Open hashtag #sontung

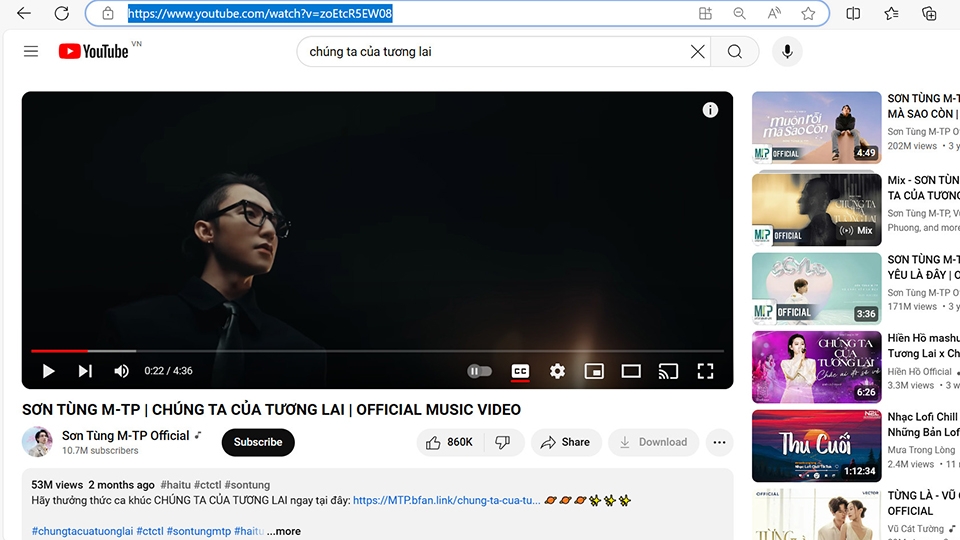click(x=247, y=485)
